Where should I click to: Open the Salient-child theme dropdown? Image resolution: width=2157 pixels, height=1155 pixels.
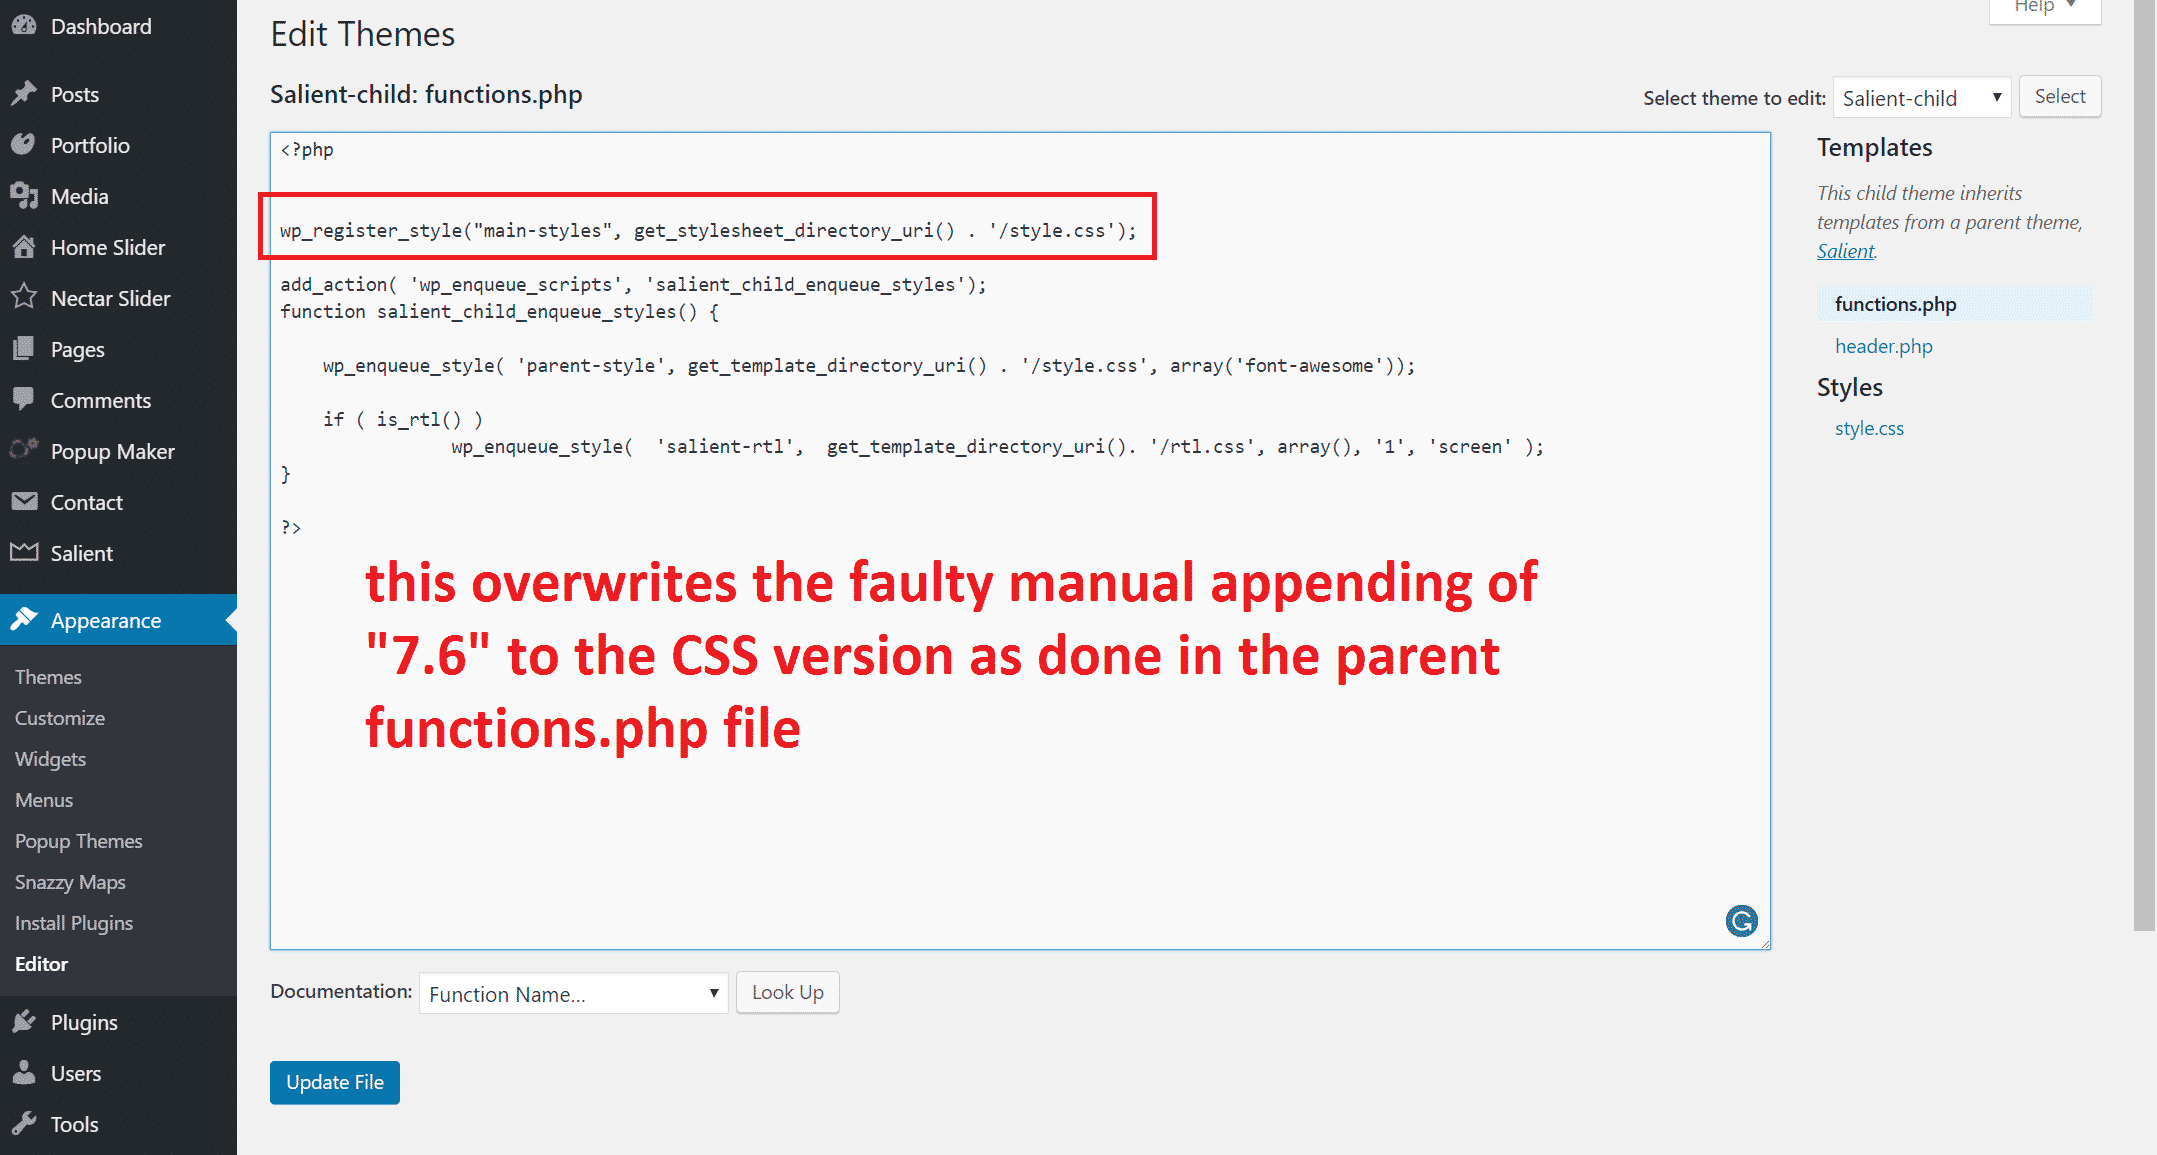(x=1921, y=98)
